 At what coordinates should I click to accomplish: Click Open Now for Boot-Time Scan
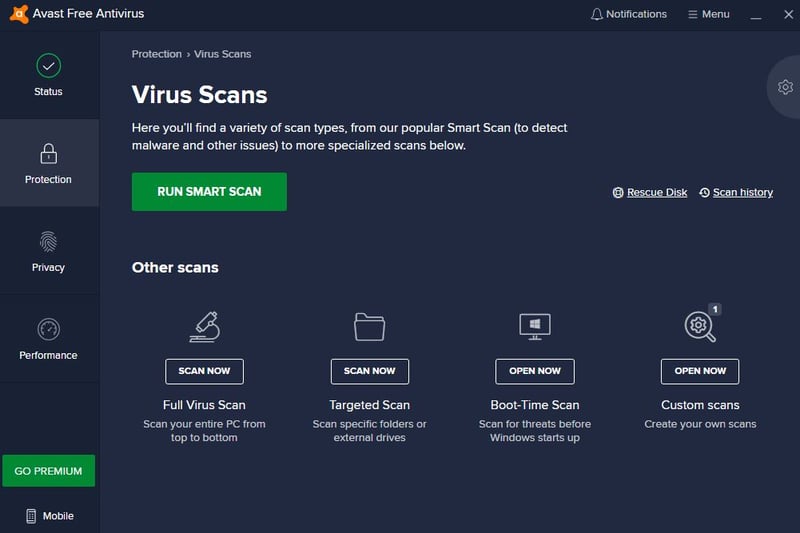pyautogui.click(x=535, y=371)
